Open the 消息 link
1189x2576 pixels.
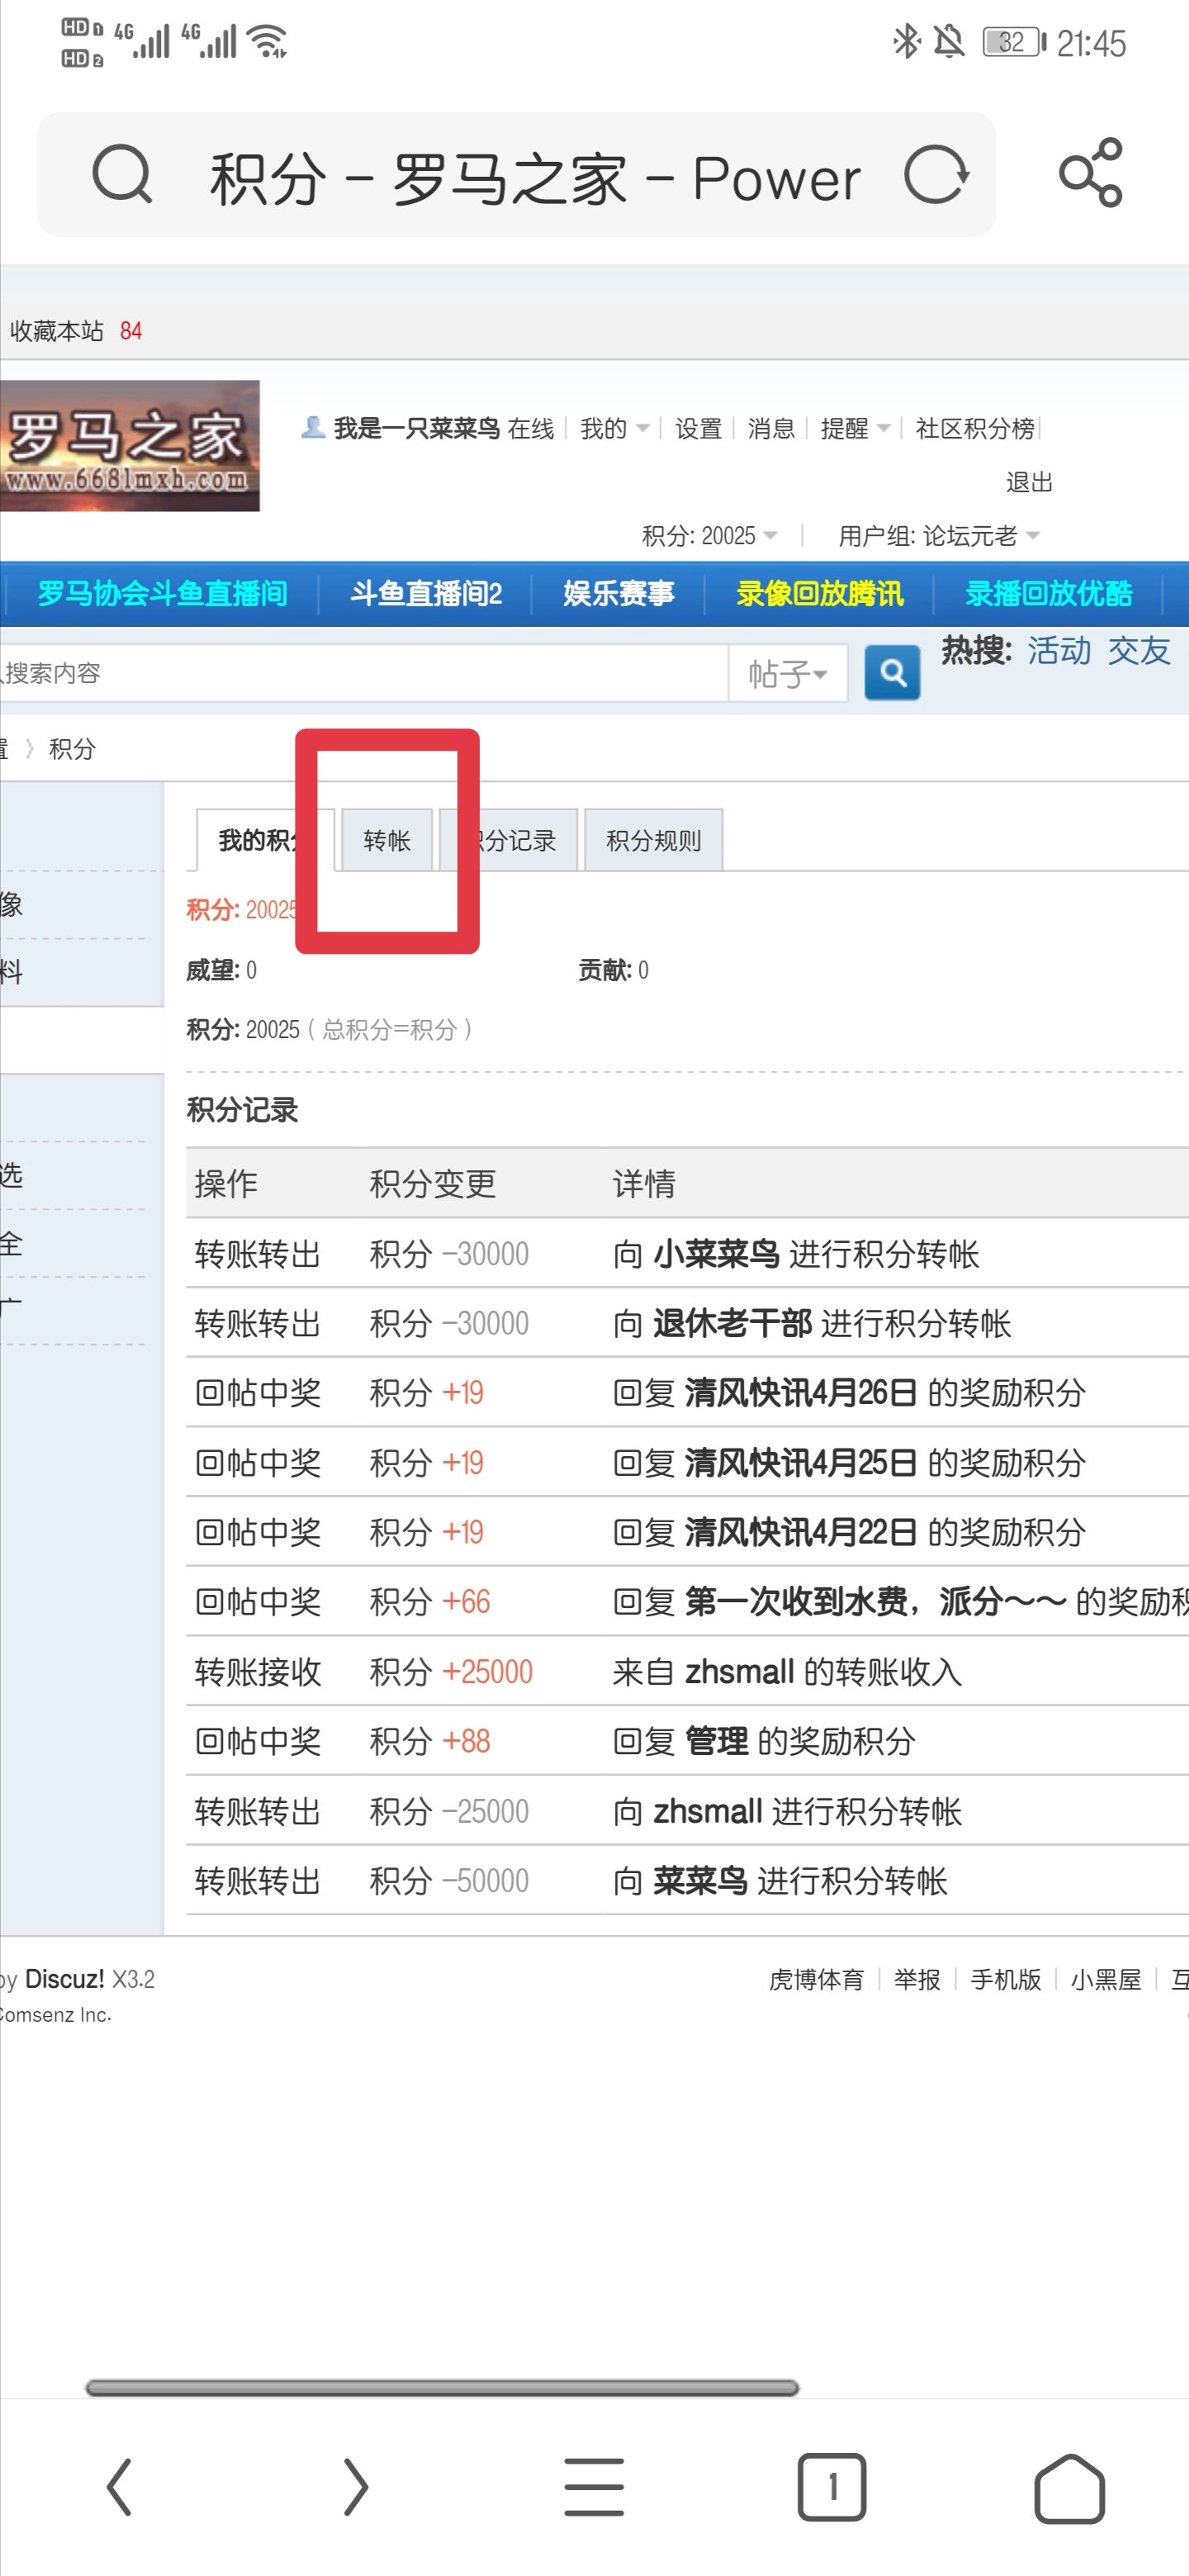pos(771,429)
